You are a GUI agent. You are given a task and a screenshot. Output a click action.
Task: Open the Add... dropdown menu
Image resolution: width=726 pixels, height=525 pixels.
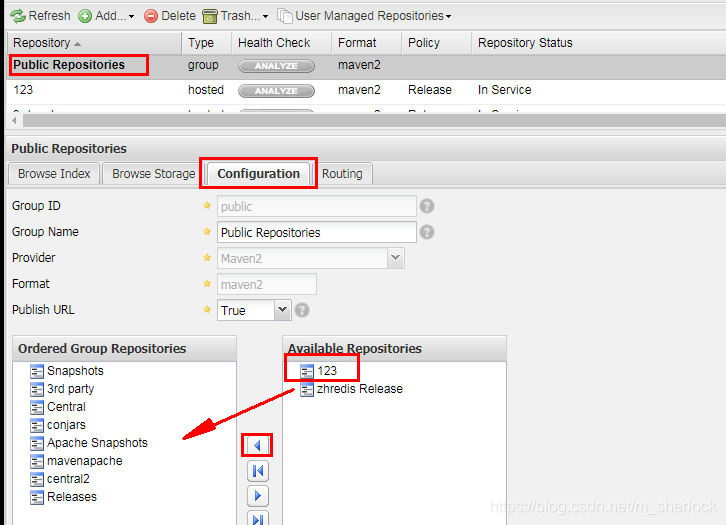tap(106, 16)
